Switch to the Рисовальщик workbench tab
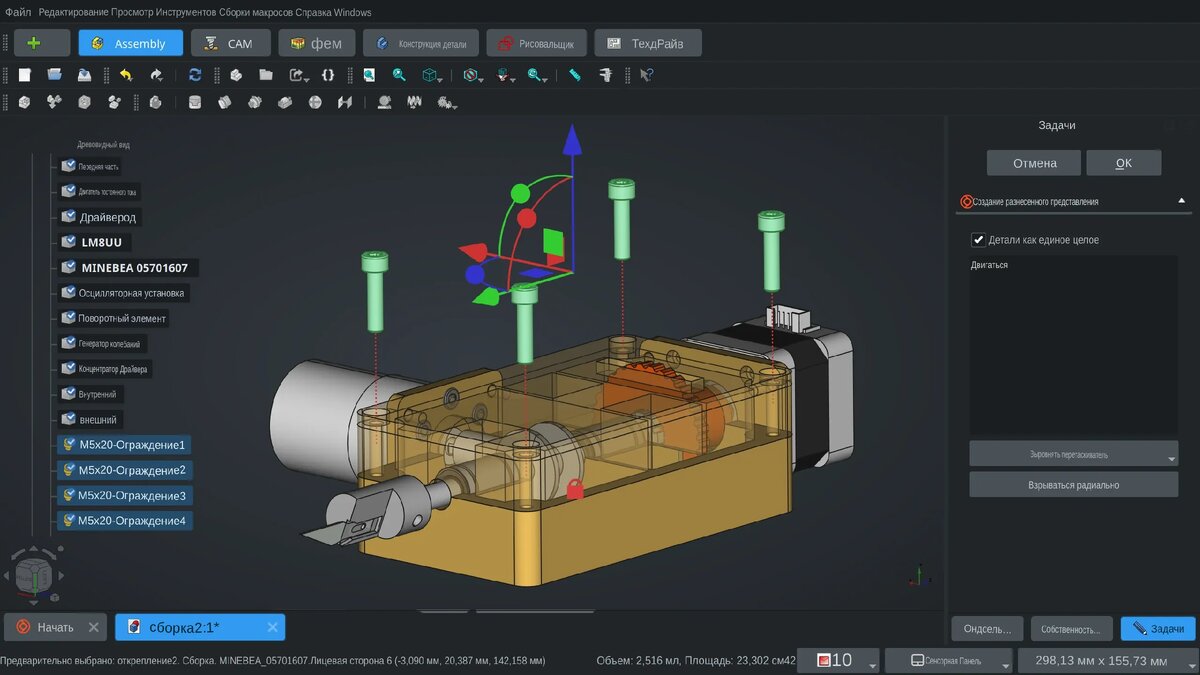The height and width of the screenshot is (675, 1200). pos(537,43)
